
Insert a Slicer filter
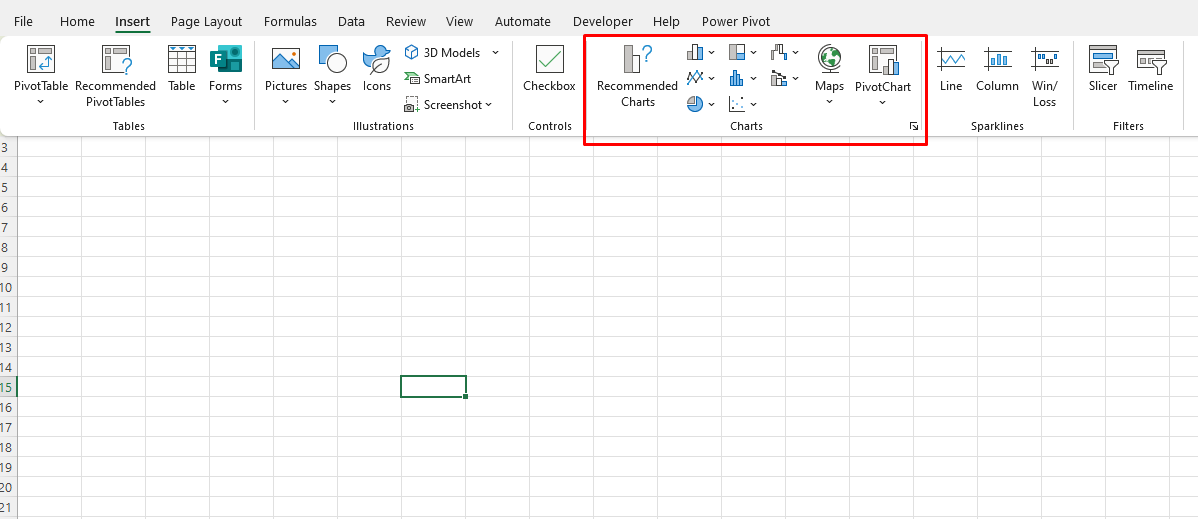[x=1103, y=69]
